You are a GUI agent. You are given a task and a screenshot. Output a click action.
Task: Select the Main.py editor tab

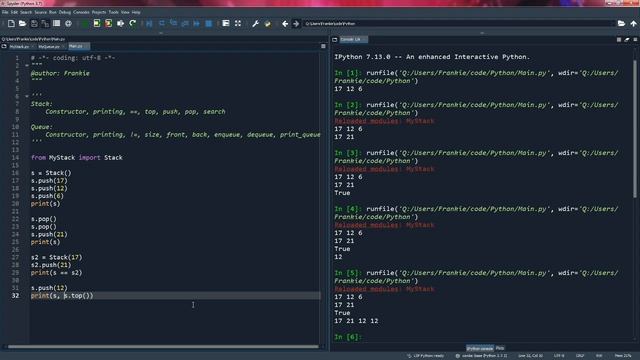(x=78, y=47)
